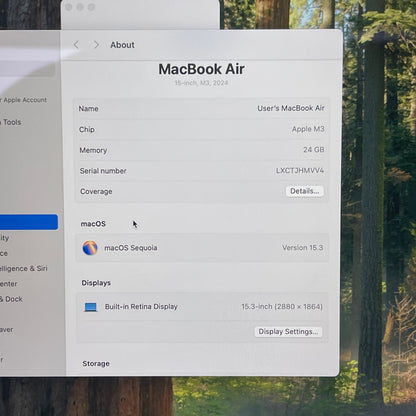Click the Version 15.3 text
Screen dimensions: 416x416
point(303,248)
